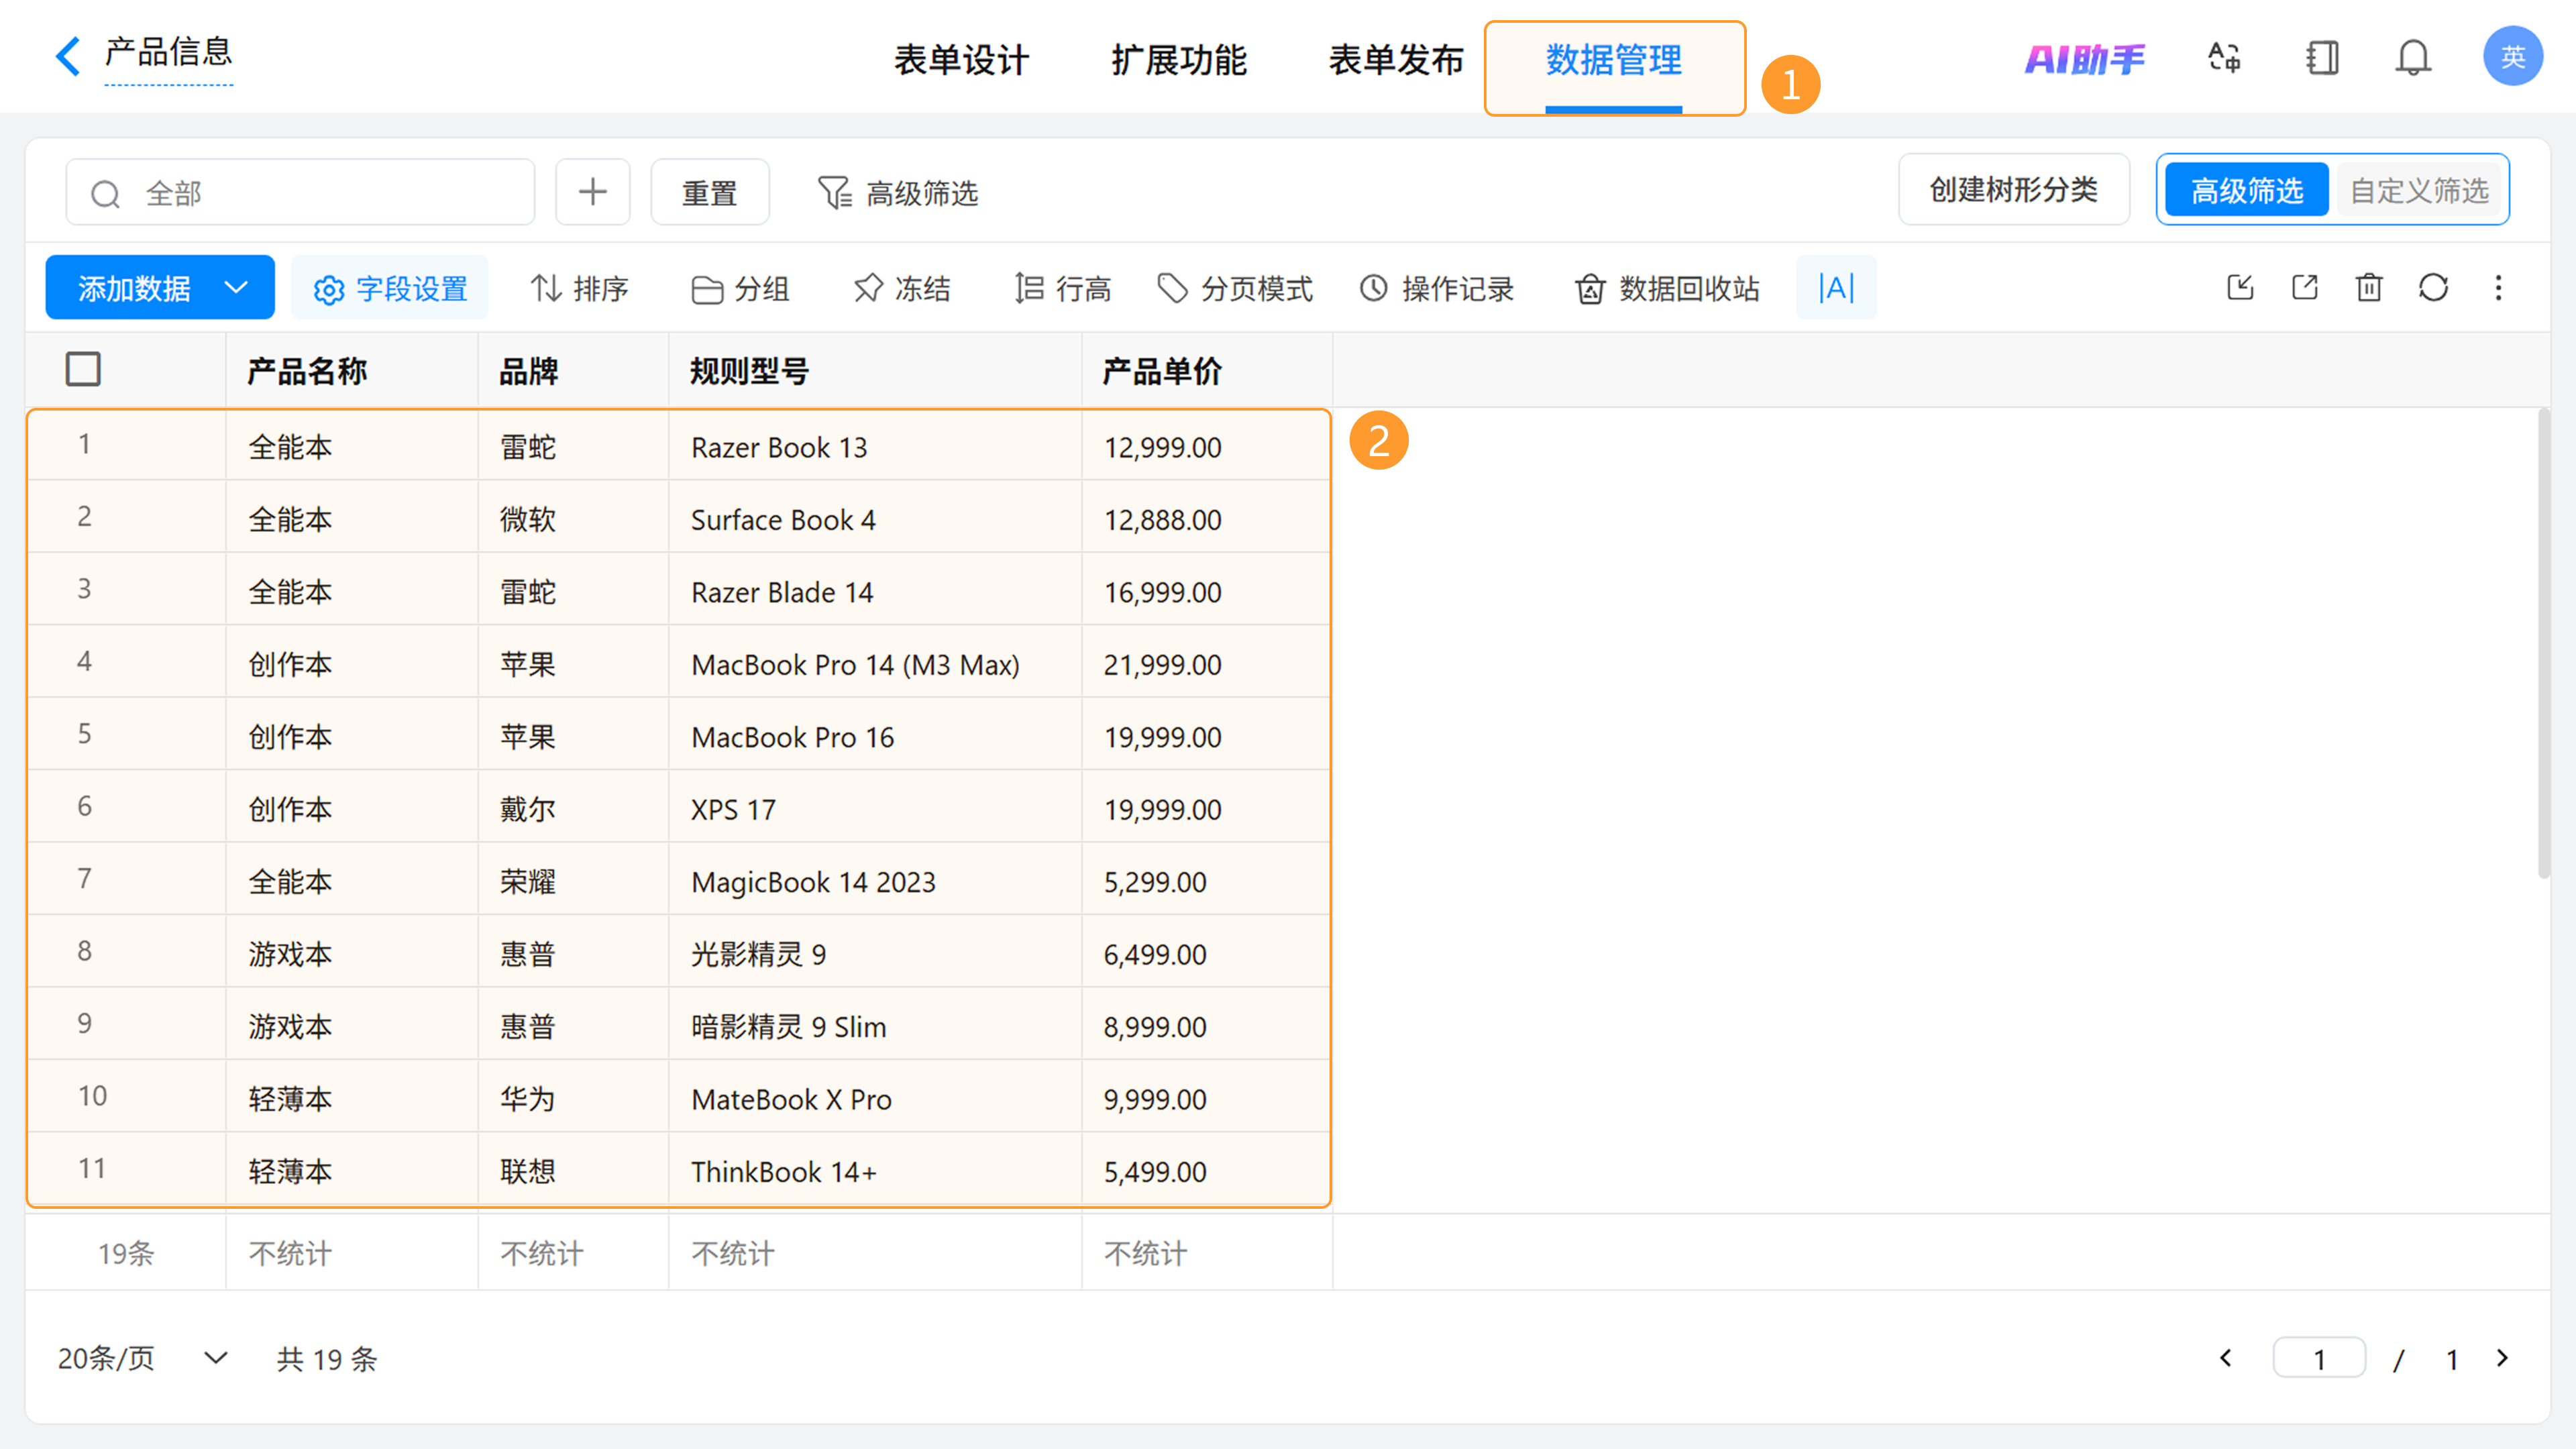Click the export data icon

coord(2304,288)
